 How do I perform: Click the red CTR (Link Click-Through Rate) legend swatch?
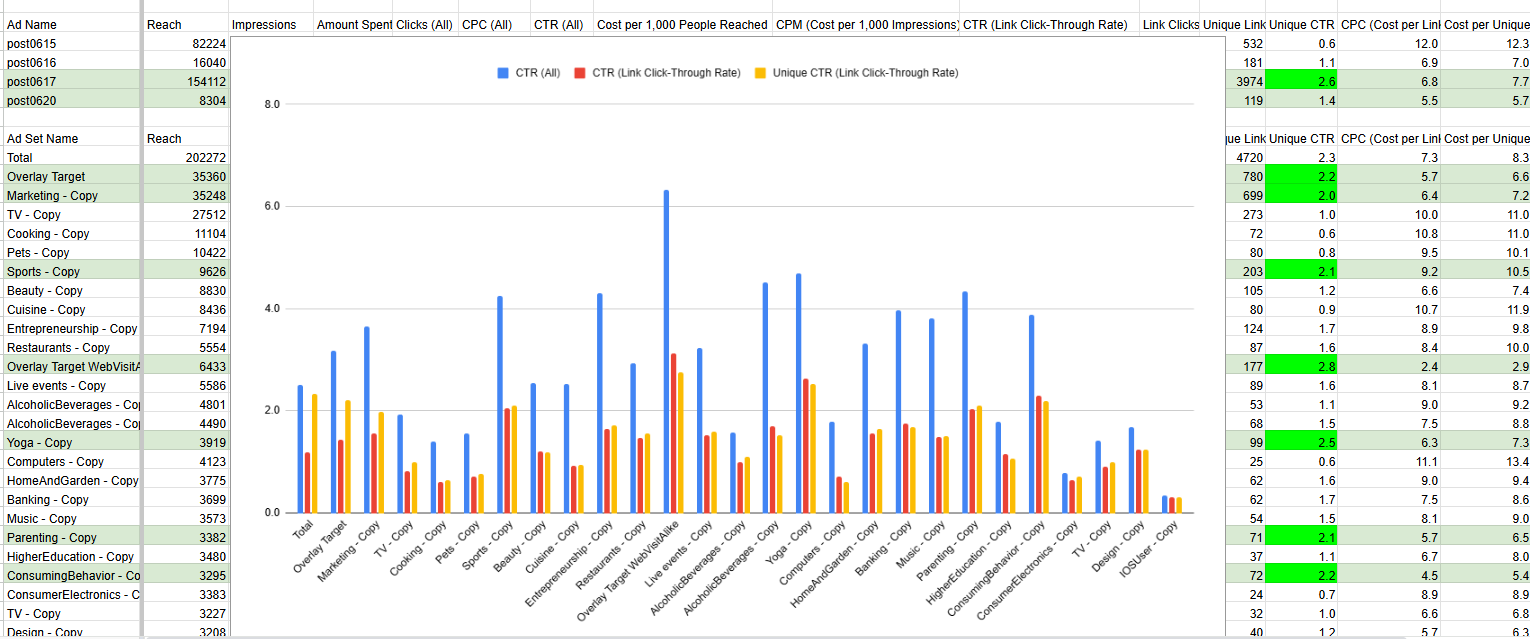[580, 72]
